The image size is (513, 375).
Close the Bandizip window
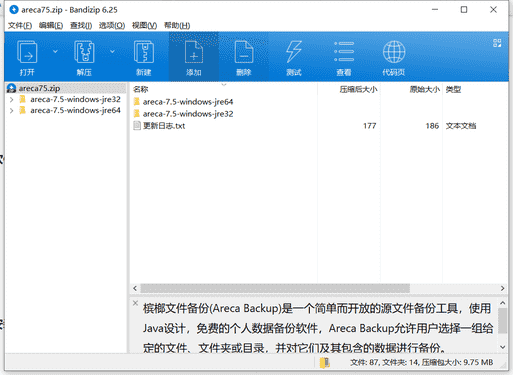point(493,10)
